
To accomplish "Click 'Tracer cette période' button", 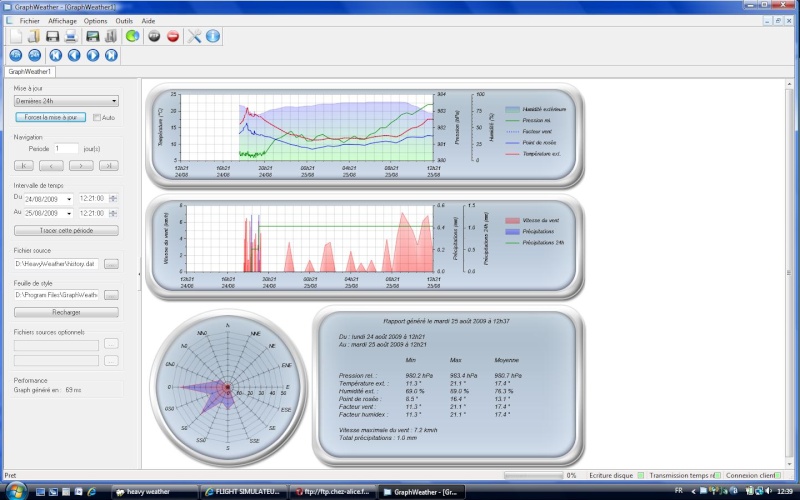I will pyautogui.click(x=66, y=231).
